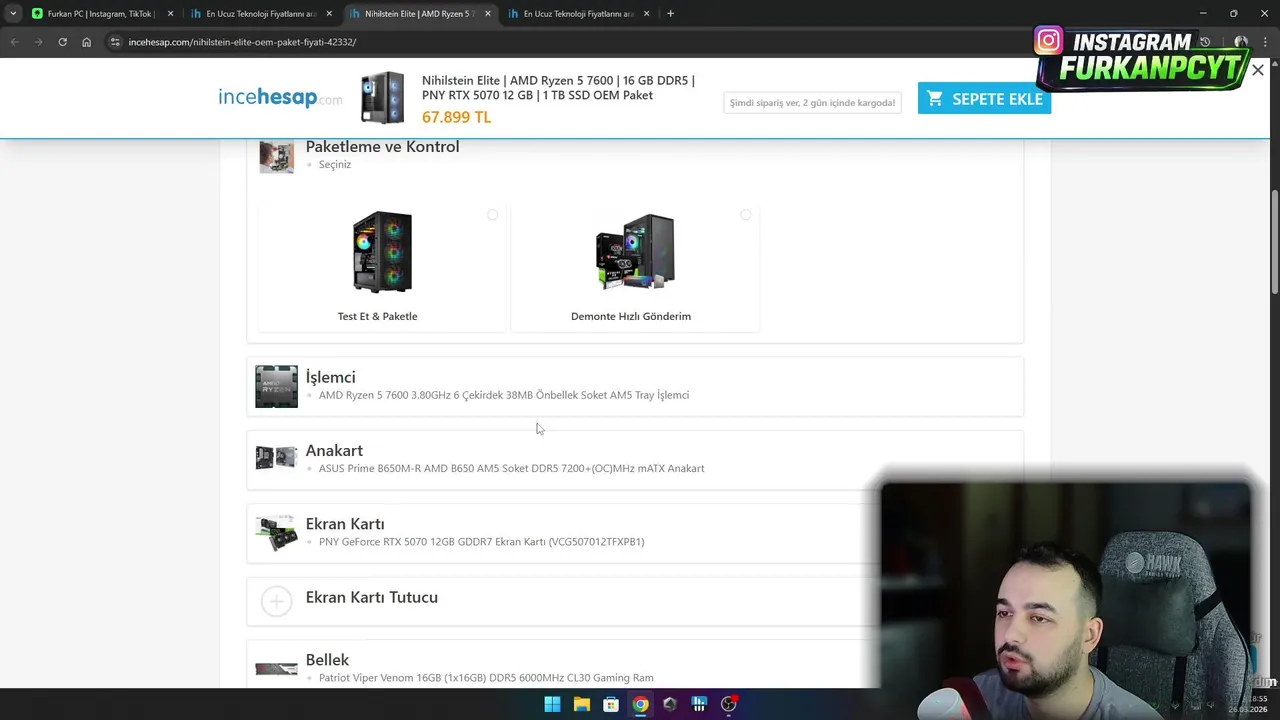Select the 67.899 TL price
The image size is (1280, 720).
[x=456, y=117]
